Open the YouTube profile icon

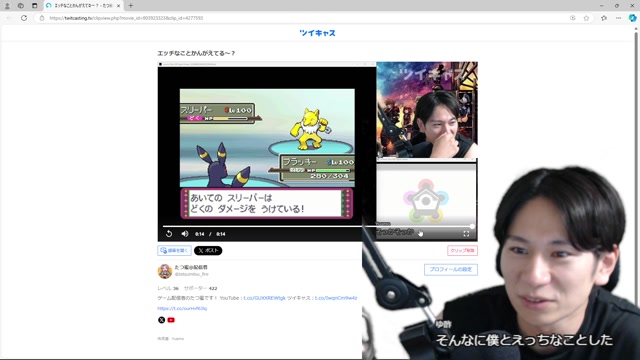(x=171, y=320)
